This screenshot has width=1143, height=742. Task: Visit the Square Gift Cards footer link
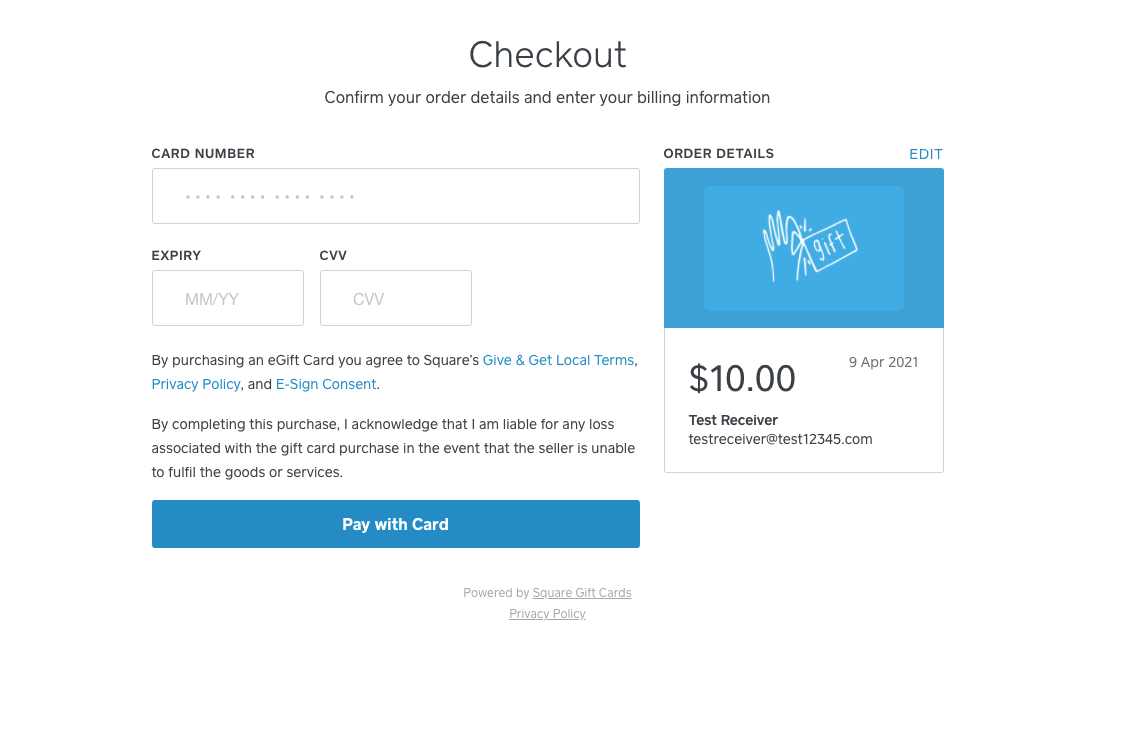tap(582, 593)
